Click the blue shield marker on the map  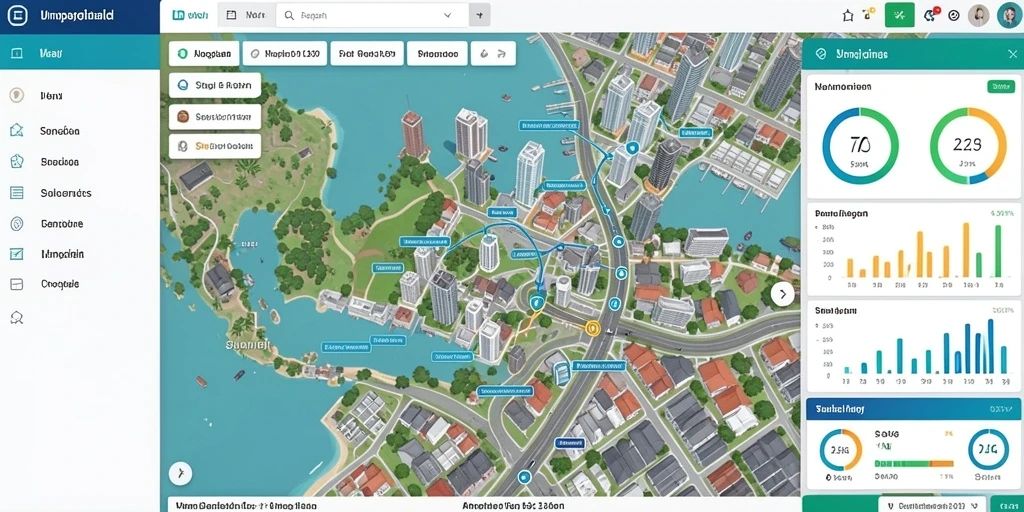click(x=537, y=301)
